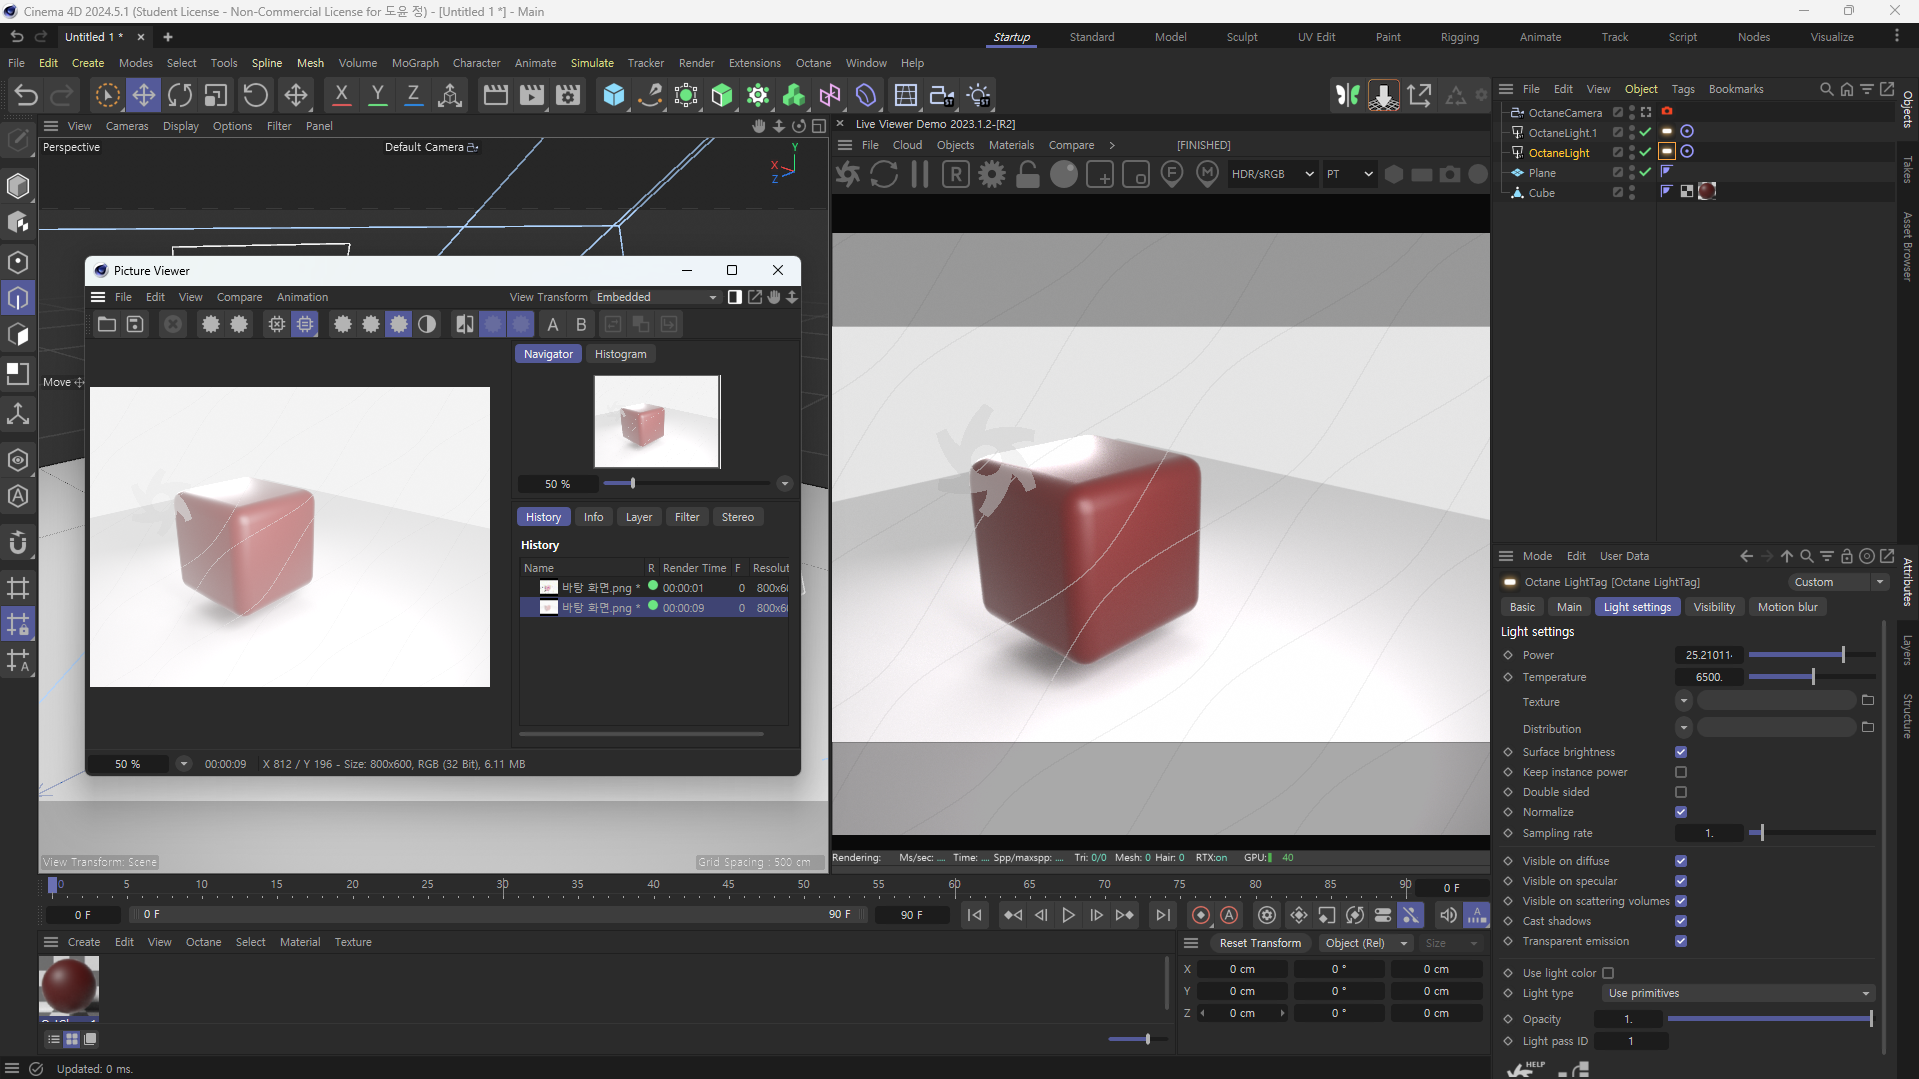Add a Cube primitive object
1919x1079 pixels.
613,95
